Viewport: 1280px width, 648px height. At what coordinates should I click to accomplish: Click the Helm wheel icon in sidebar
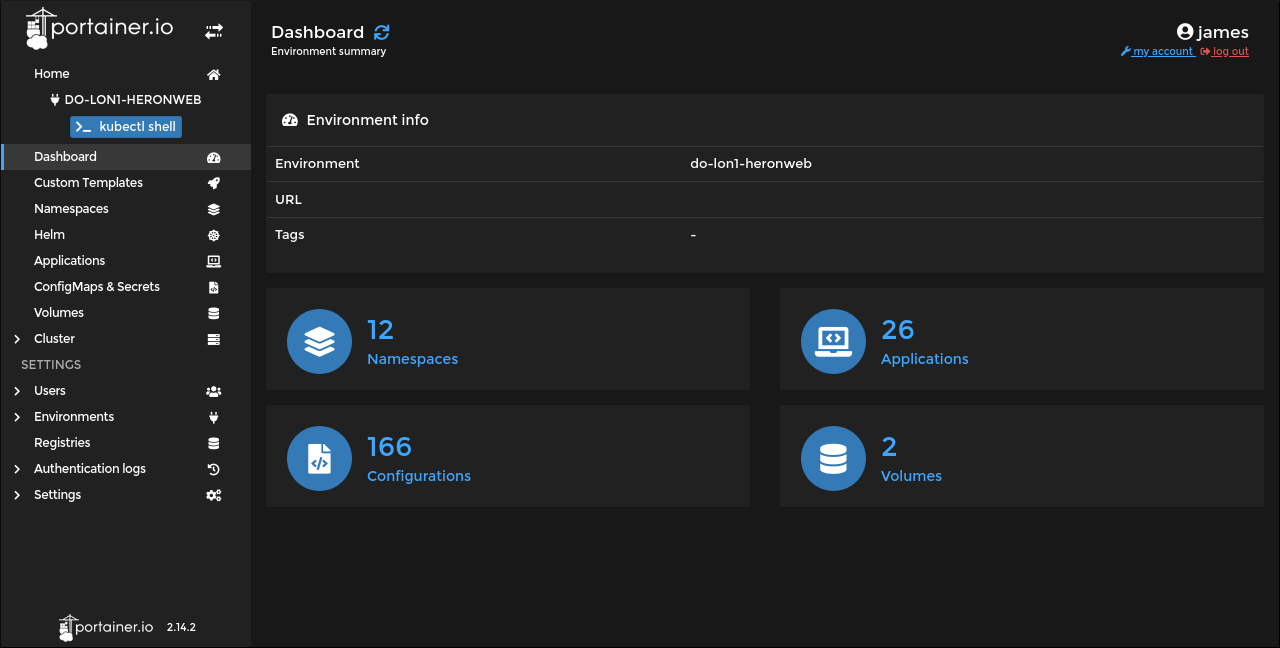point(213,235)
